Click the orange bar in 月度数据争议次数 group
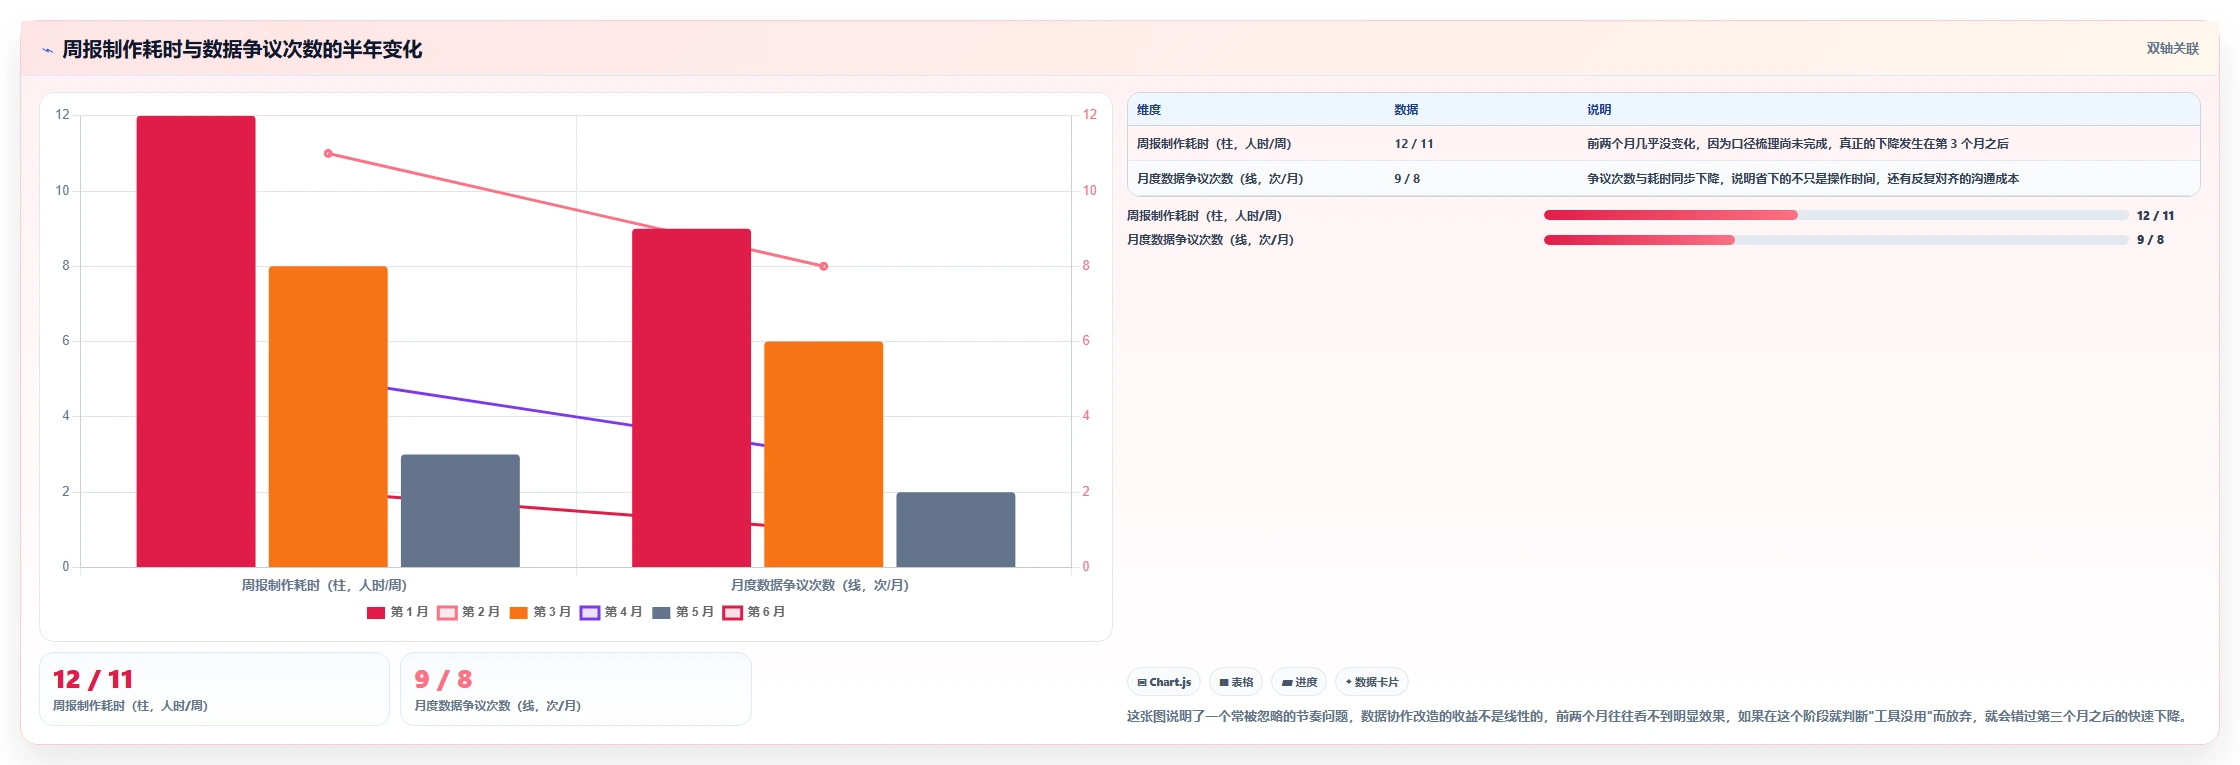 (x=823, y=454)
